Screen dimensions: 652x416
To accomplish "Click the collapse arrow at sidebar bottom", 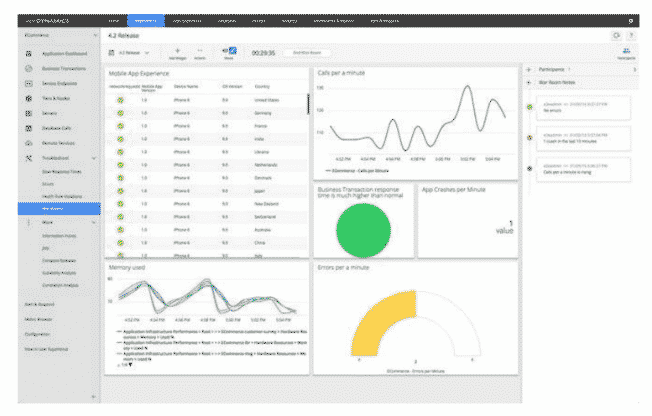I will (93, 397).
